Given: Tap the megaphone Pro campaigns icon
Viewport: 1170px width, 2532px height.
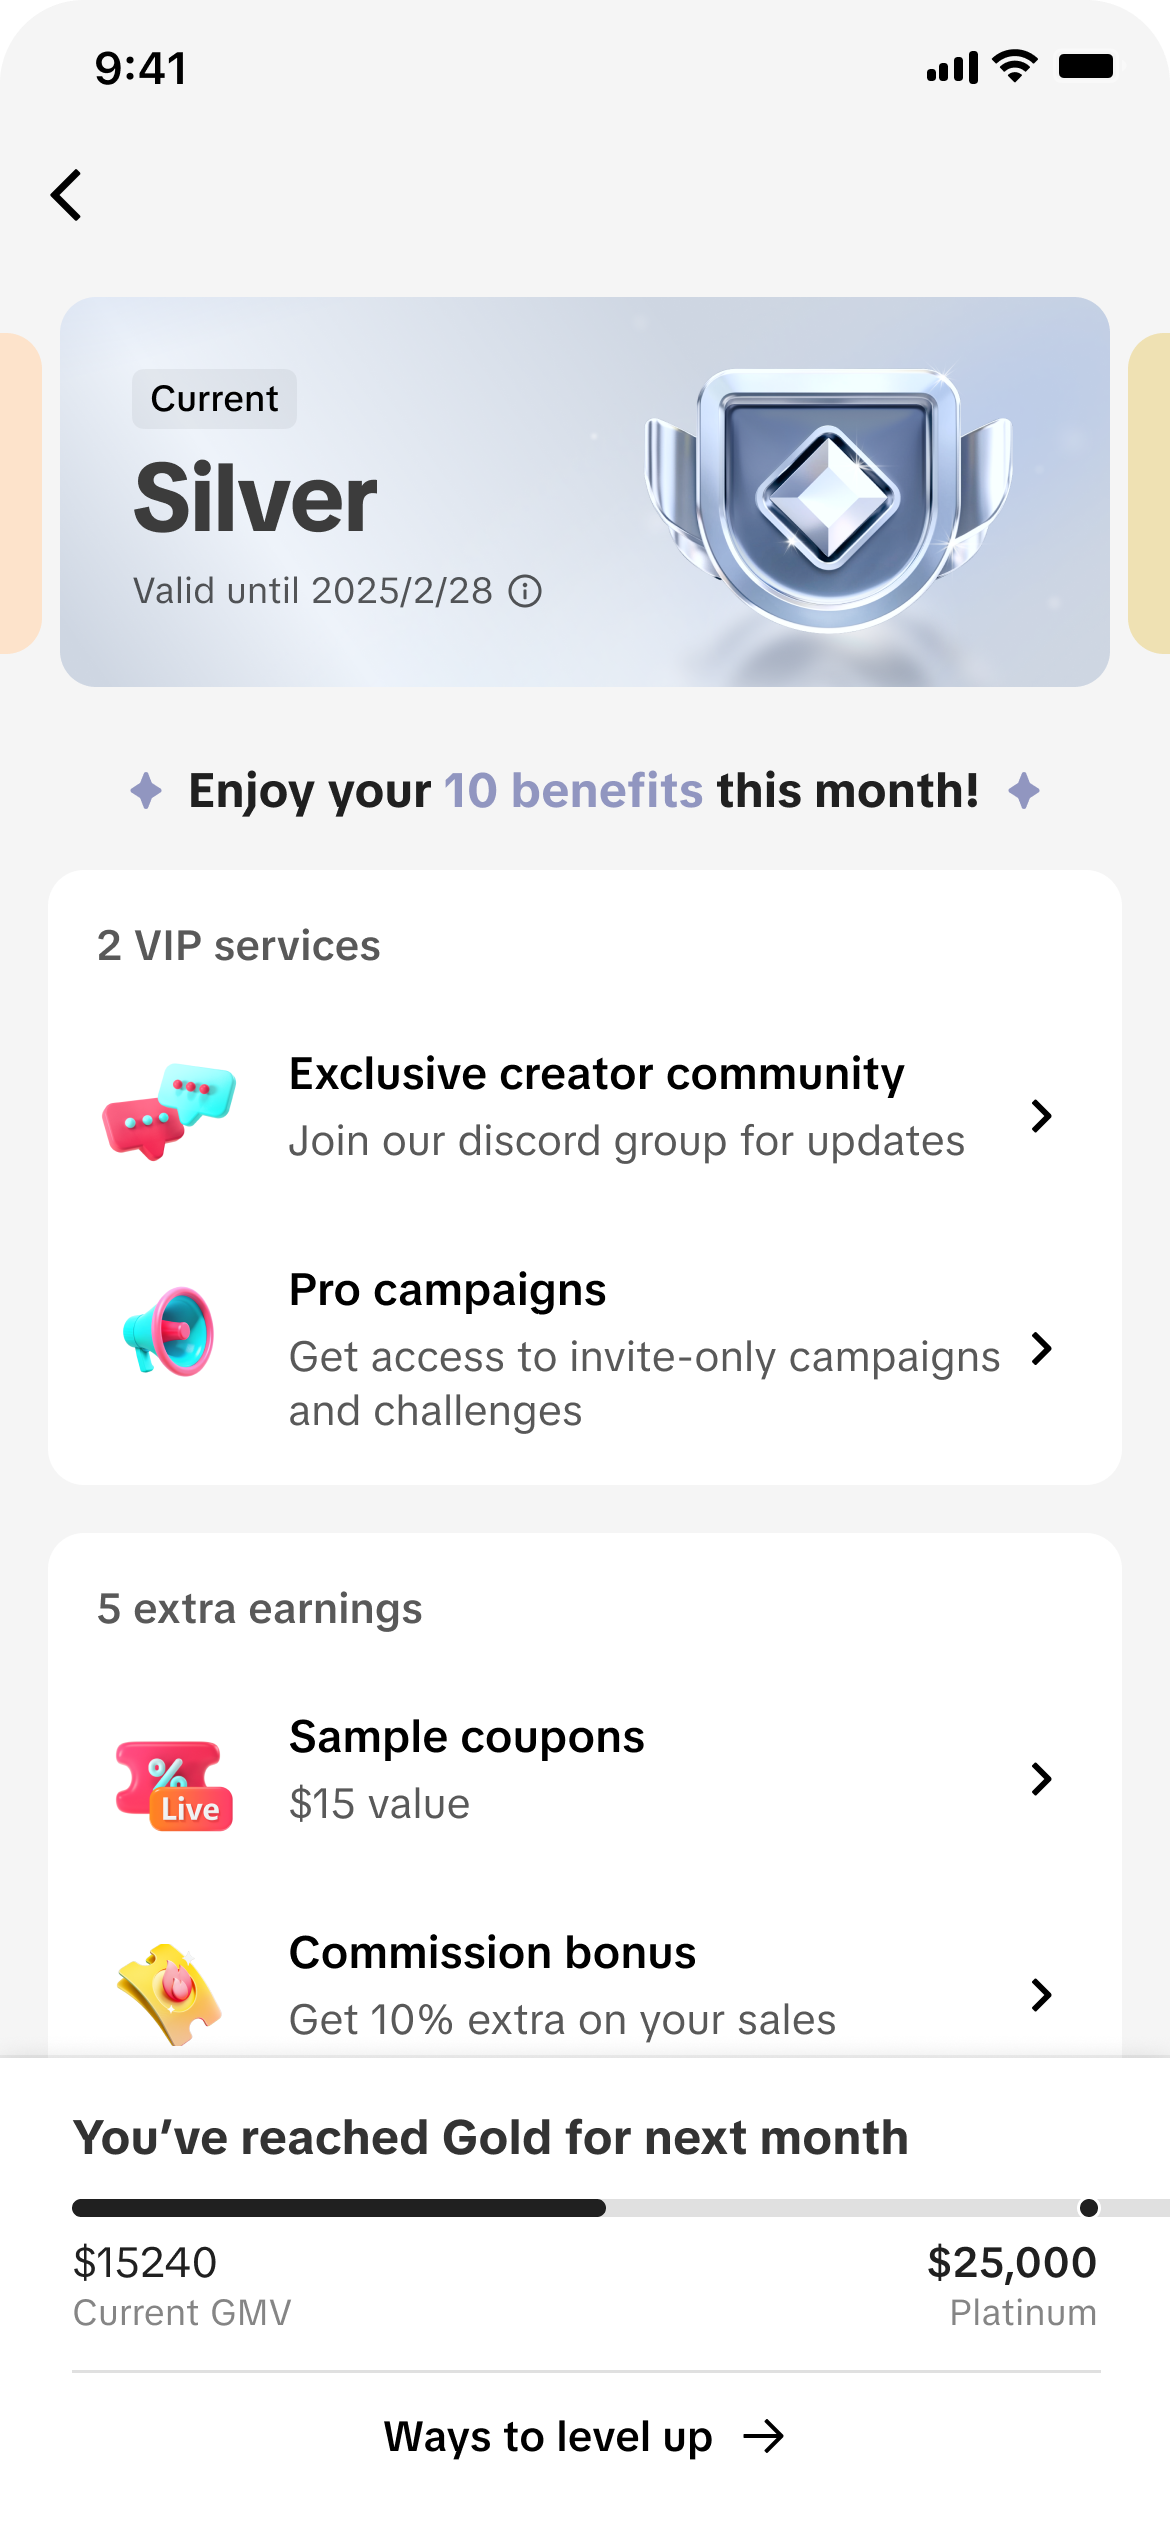Looking at the screenshot, I should [x=169, y=1331].
